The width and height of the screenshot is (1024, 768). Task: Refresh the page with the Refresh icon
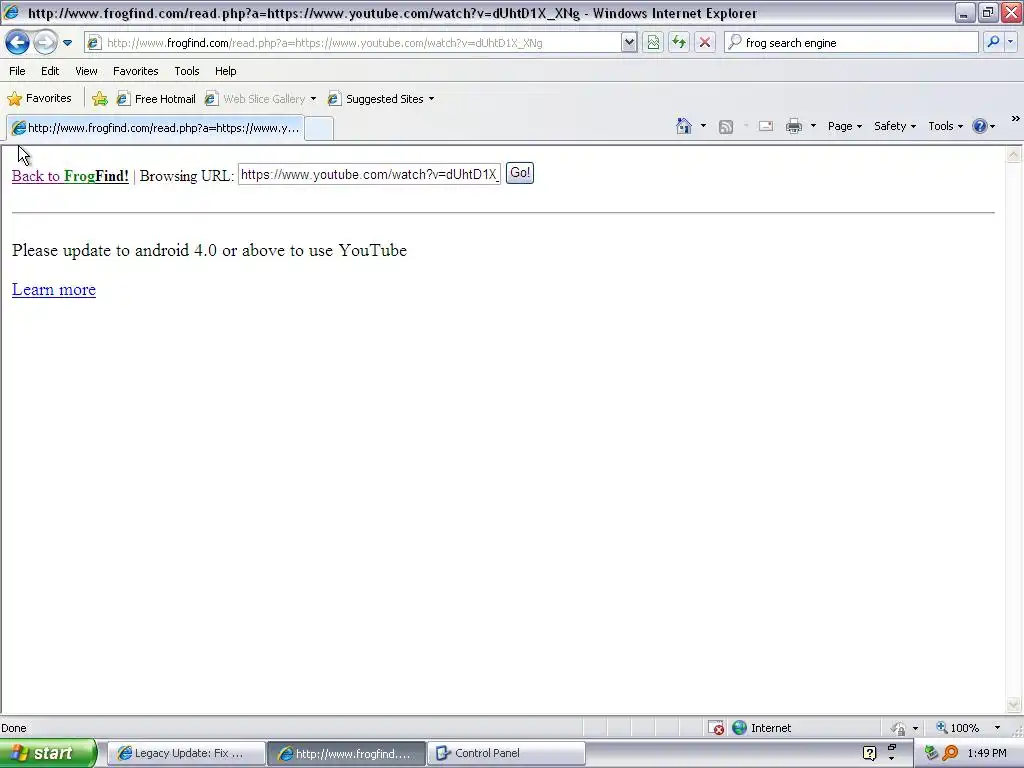(x=679, y=43)
